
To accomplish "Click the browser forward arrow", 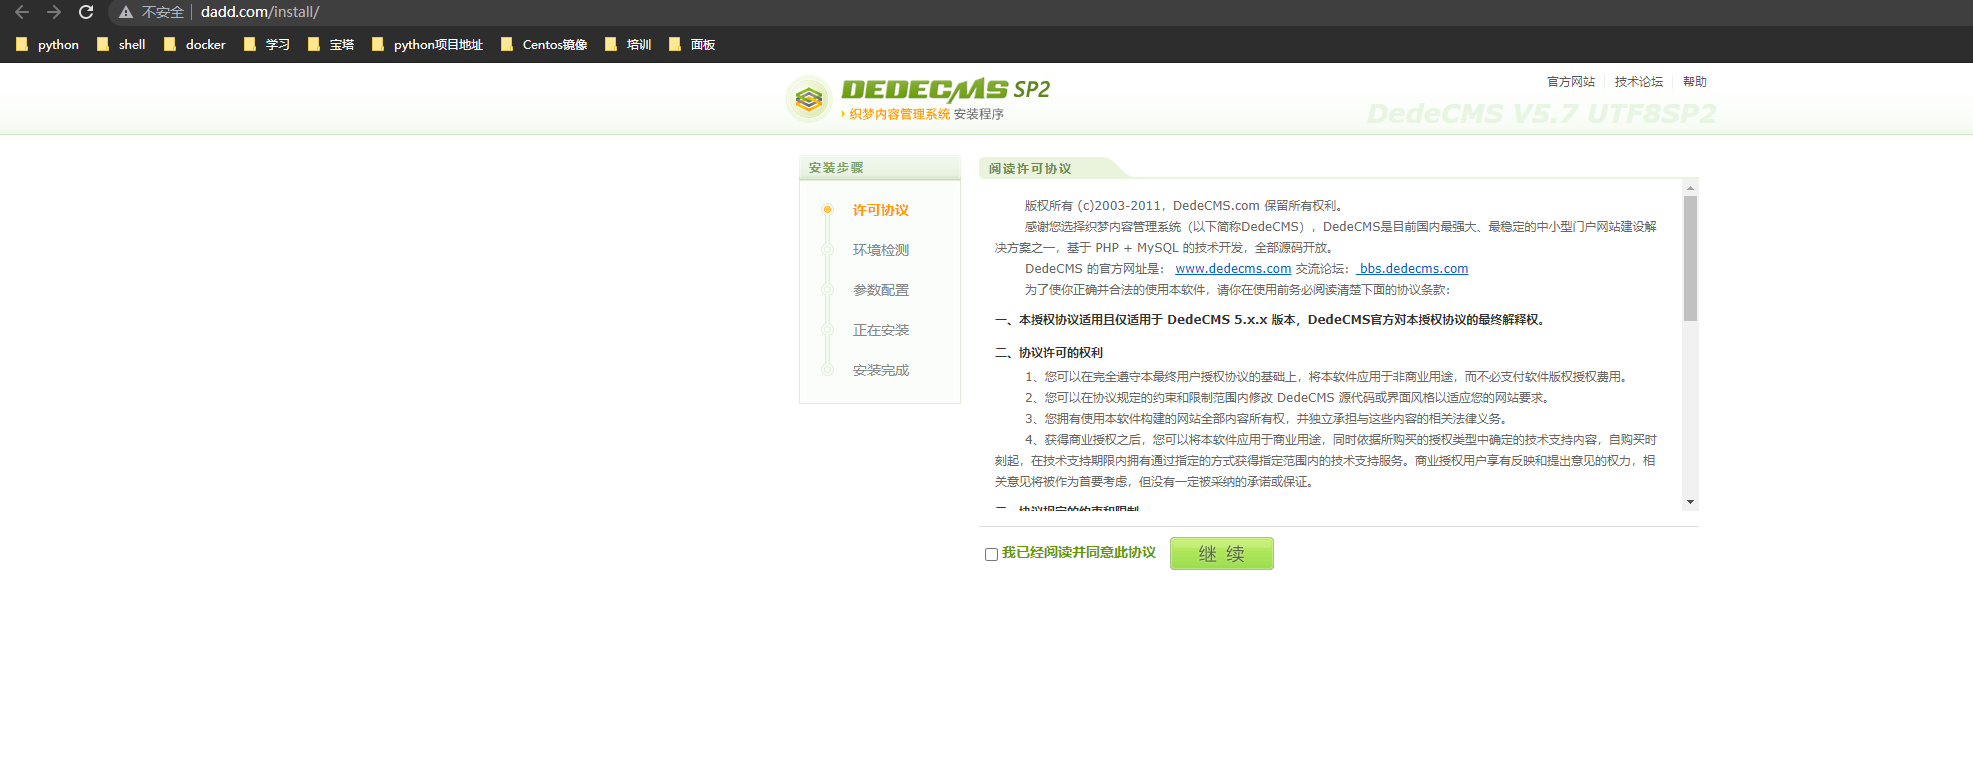I will [54, 12].
